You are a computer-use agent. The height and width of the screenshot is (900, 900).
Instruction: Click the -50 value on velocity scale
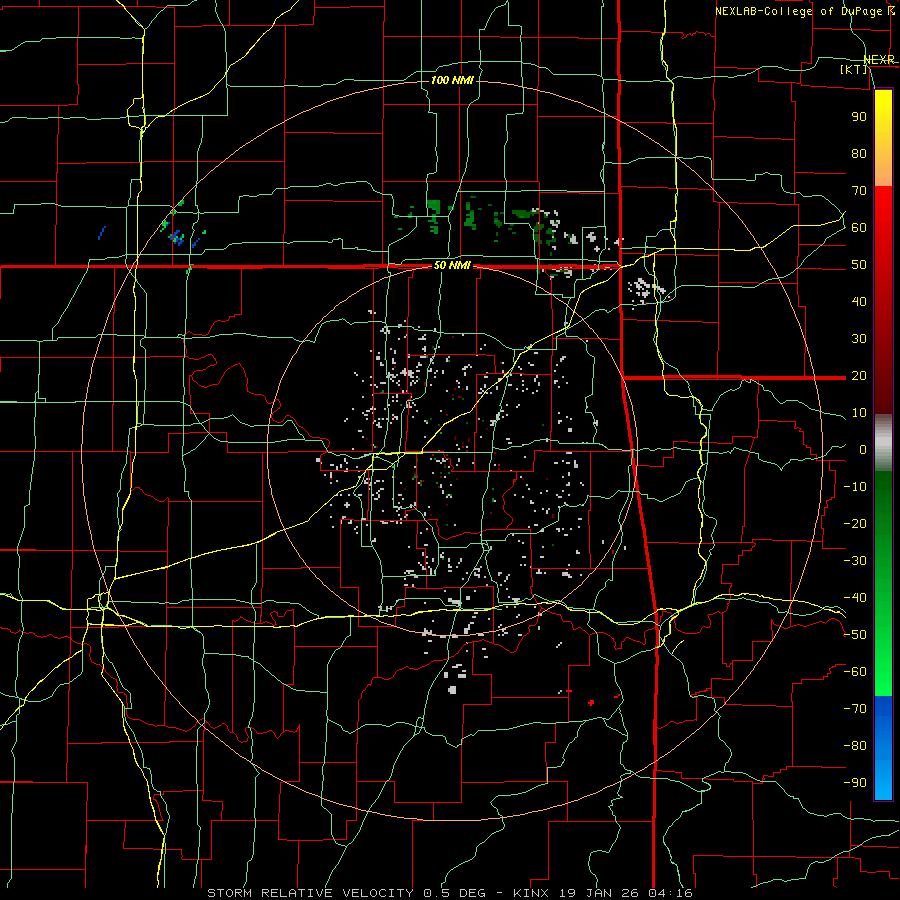pyautogui.click(x=855, y=635)
